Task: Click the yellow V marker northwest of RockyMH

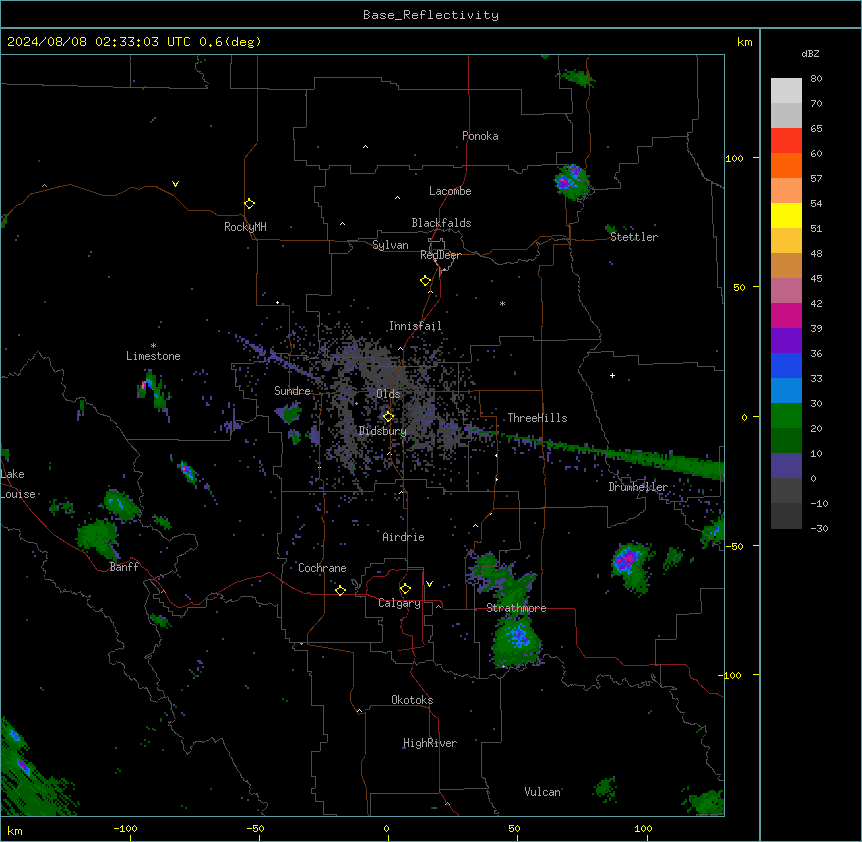Action: [x=175, y=184]
